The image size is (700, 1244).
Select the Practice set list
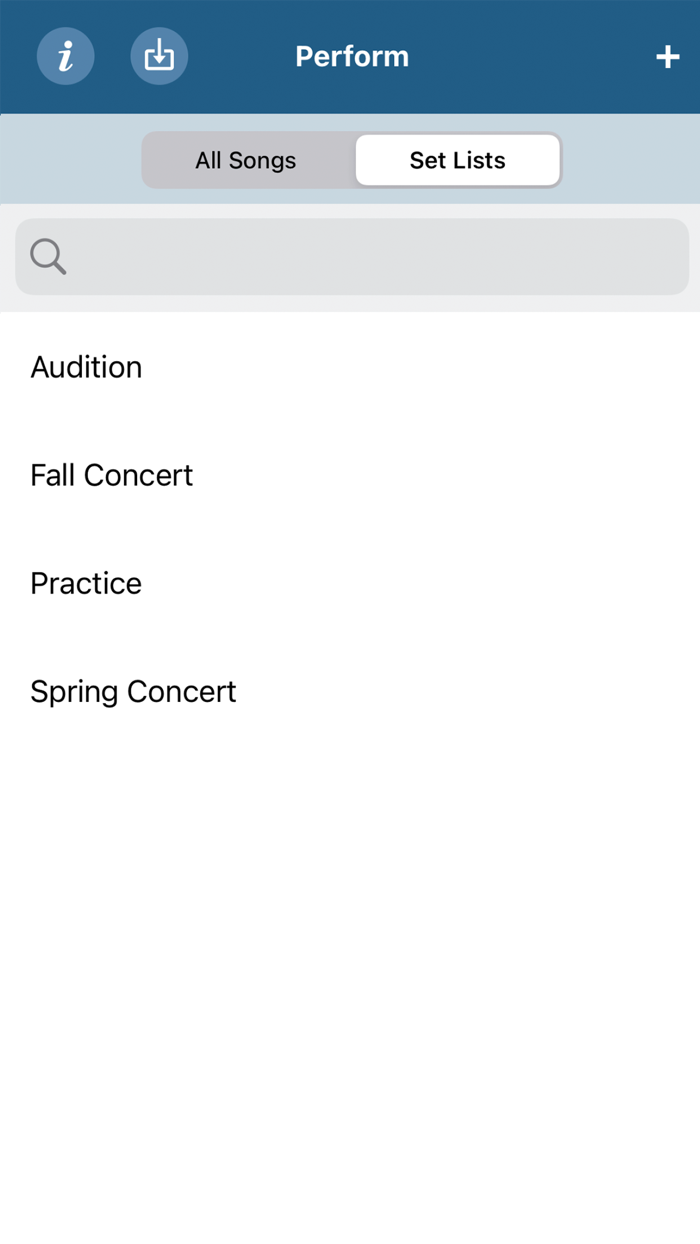86,583
